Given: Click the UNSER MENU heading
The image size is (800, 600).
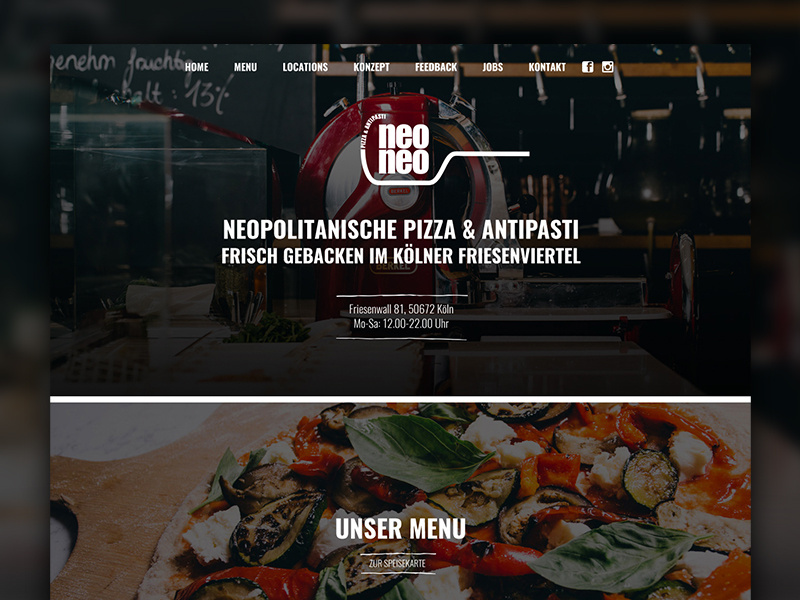Looking at the screenshot, I should 401,529.
